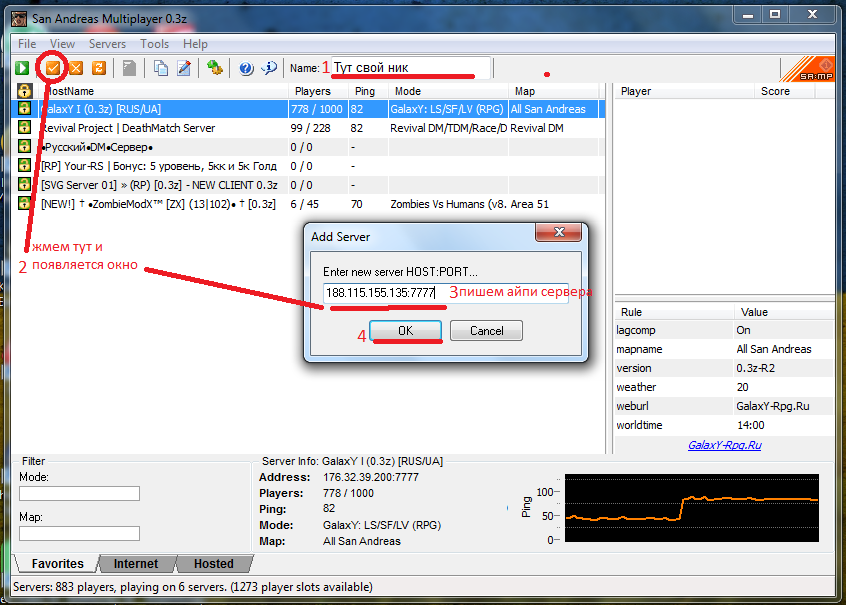
Task: Click the HOST:PORT input in Add Server
Action: click(x=445, y=293)
